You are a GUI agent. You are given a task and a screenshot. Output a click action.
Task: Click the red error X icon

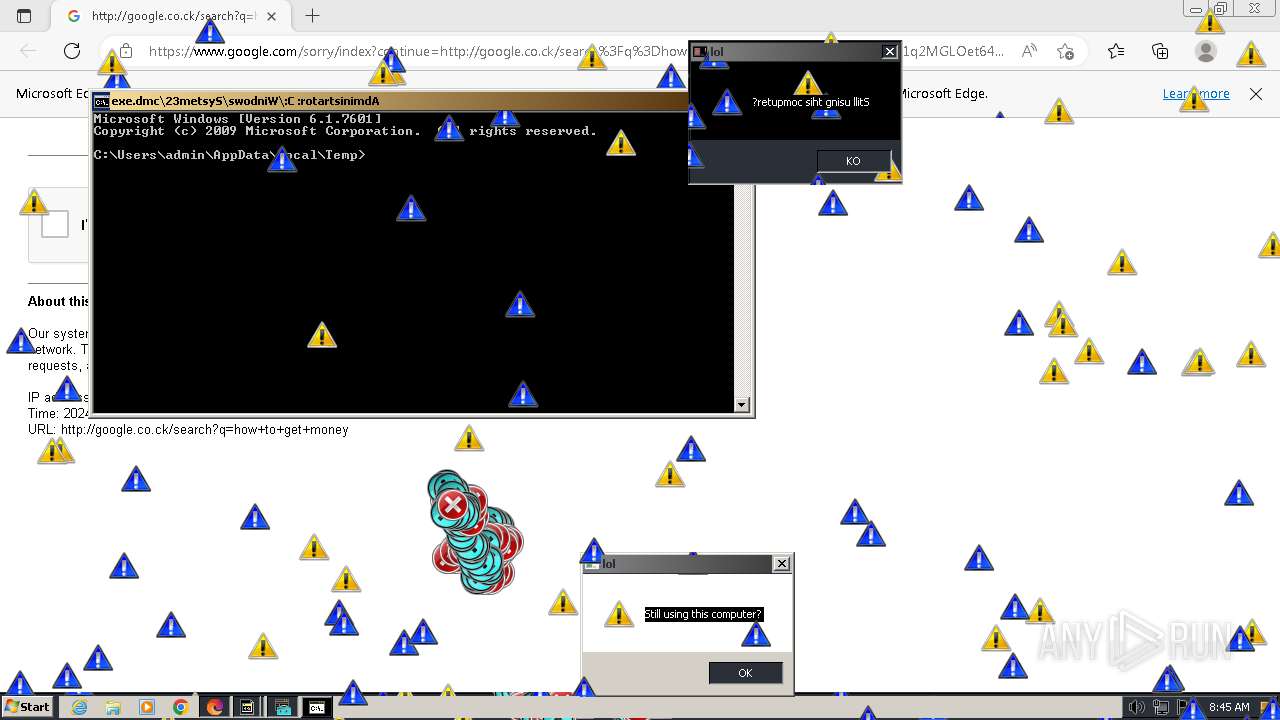coord(452,505)
